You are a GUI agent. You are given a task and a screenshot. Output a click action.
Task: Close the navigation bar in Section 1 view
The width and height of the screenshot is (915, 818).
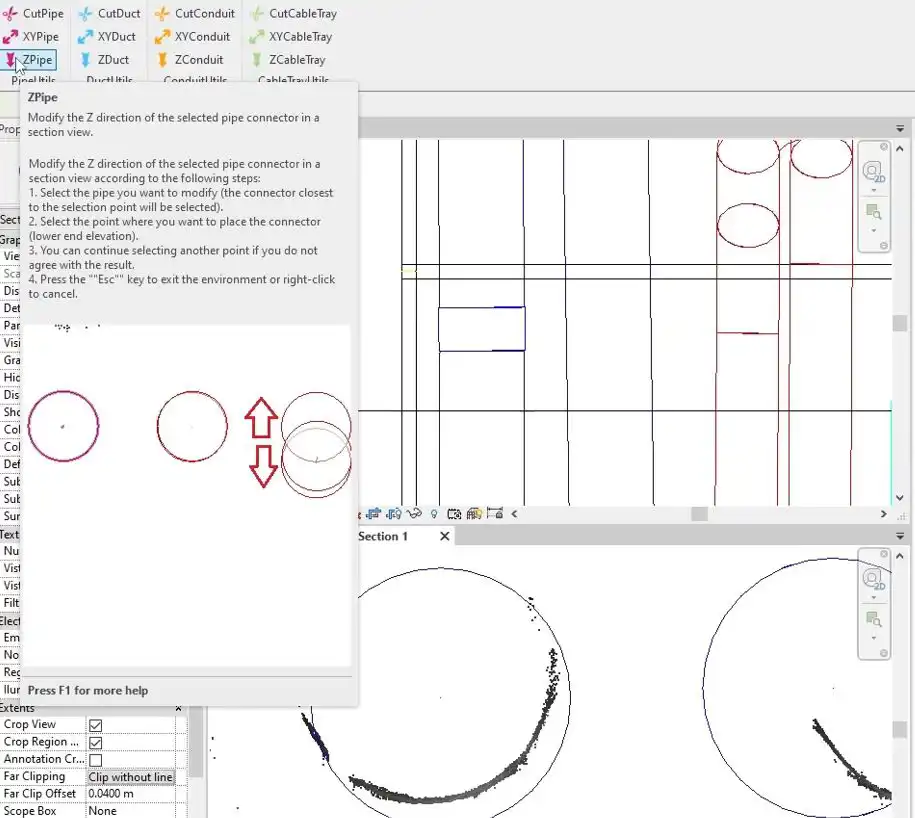pyautogui.click(x=884, y=554)
